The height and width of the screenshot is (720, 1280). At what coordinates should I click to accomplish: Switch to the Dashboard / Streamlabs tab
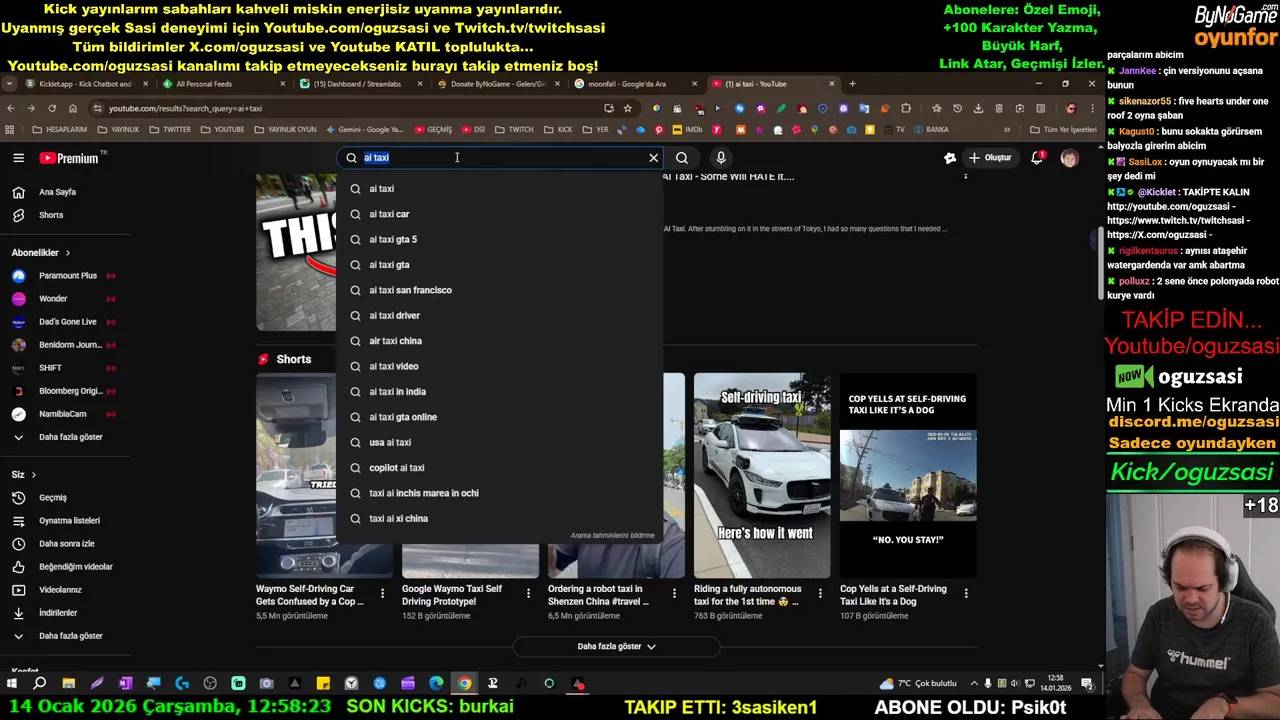click(361, 84)
